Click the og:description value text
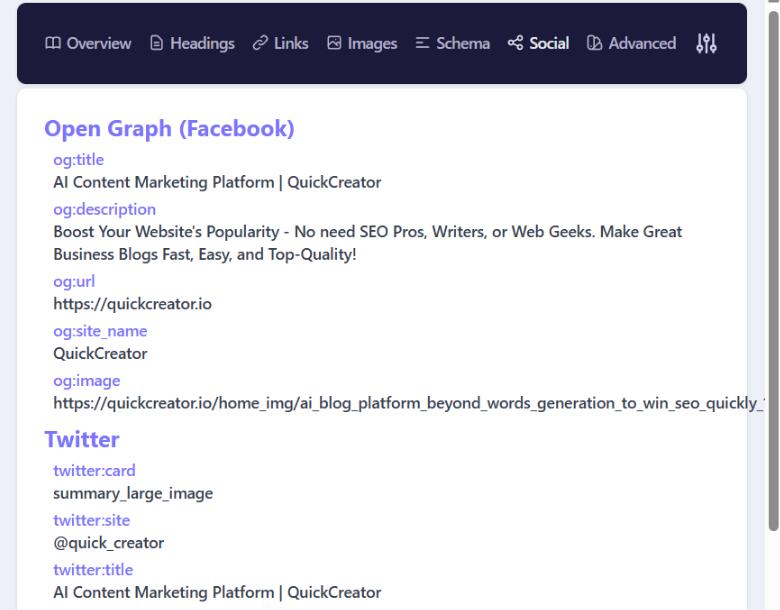 click(368, 243)
